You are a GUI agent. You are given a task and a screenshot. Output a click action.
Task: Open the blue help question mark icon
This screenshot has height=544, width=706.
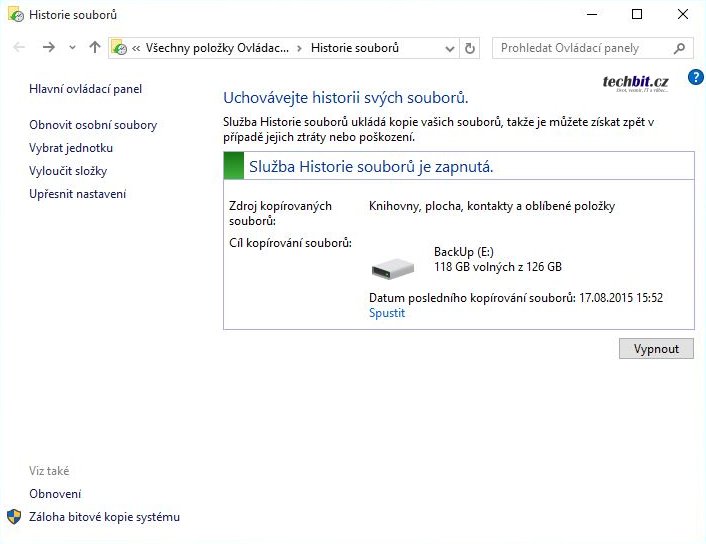(696, 77)
